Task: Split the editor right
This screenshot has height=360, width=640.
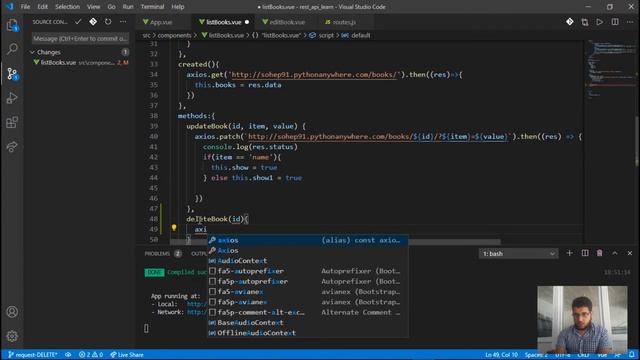Action: pos(615,22)
